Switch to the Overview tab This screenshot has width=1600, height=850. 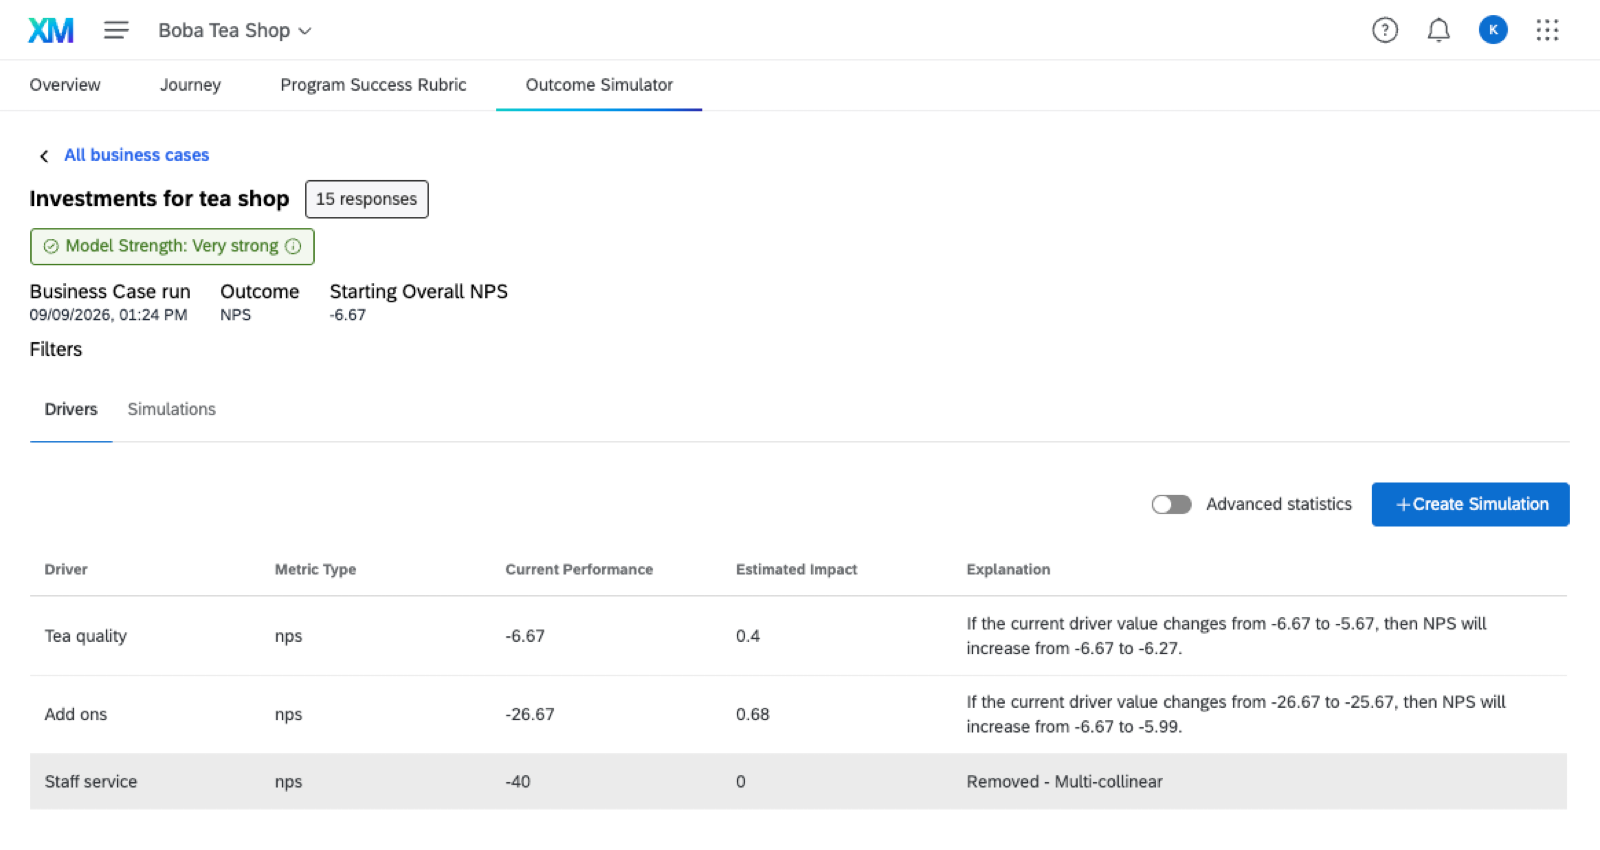[x=65, y=85]
